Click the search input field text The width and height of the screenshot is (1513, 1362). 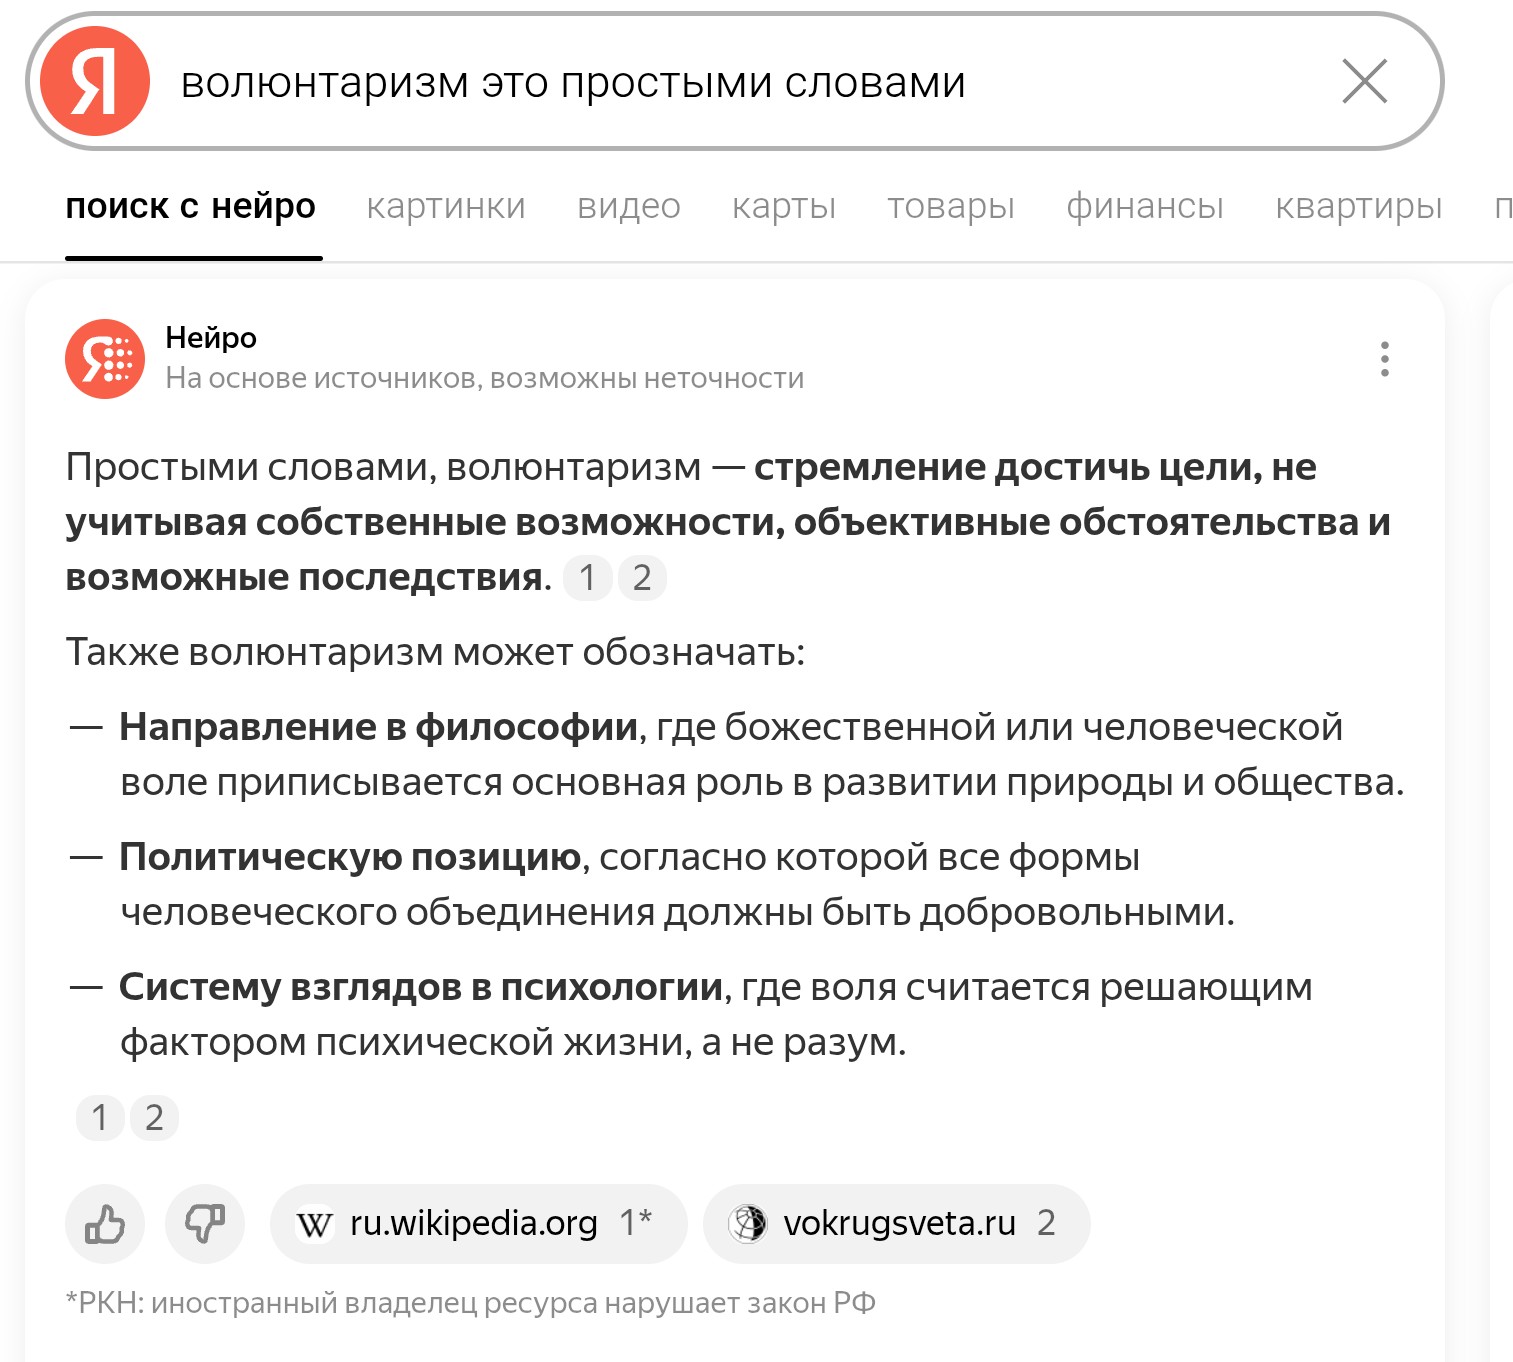click(x=572, y=83)
